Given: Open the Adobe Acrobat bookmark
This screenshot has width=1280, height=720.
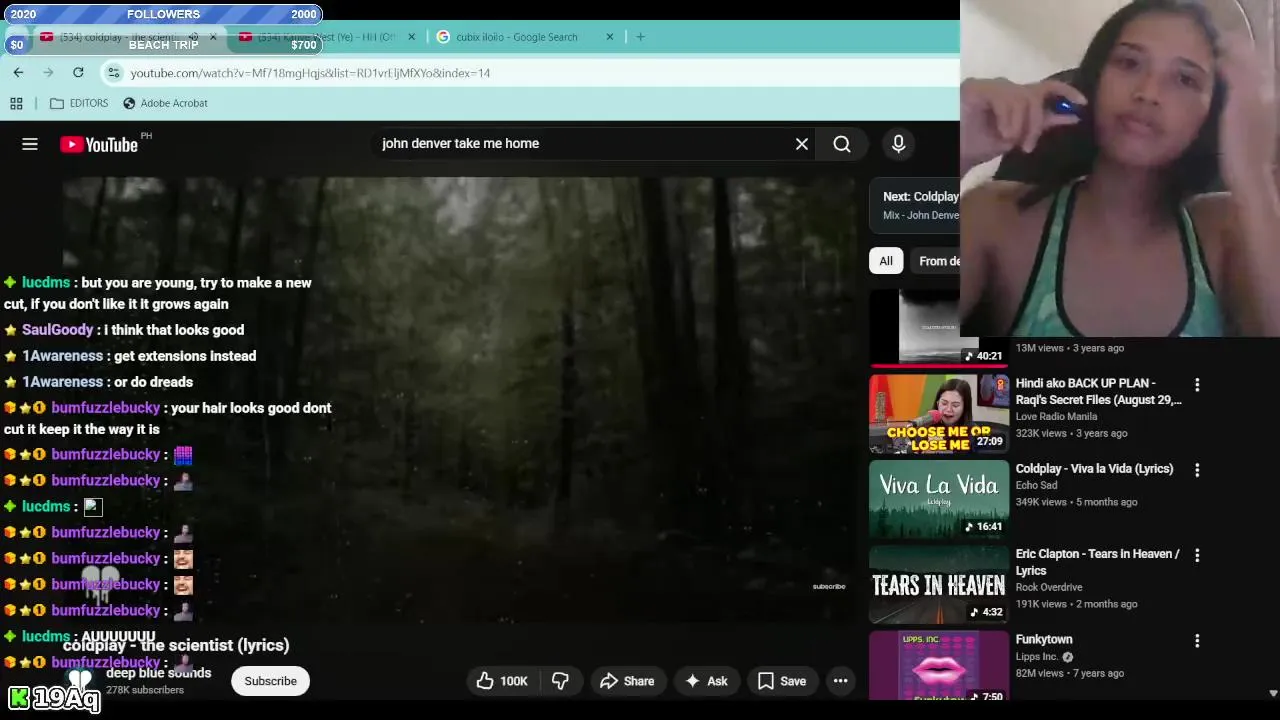Looking at the screenshot, I should point(165,103).
